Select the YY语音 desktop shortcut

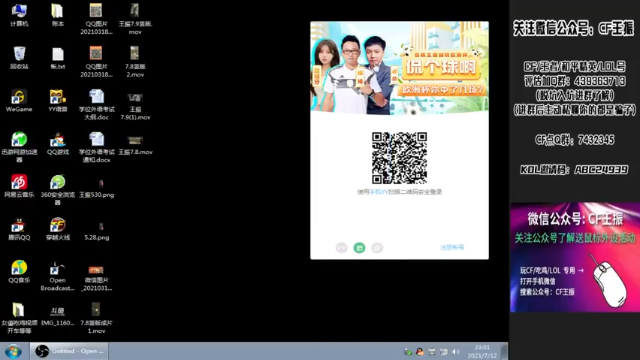[x=58, y=100]
